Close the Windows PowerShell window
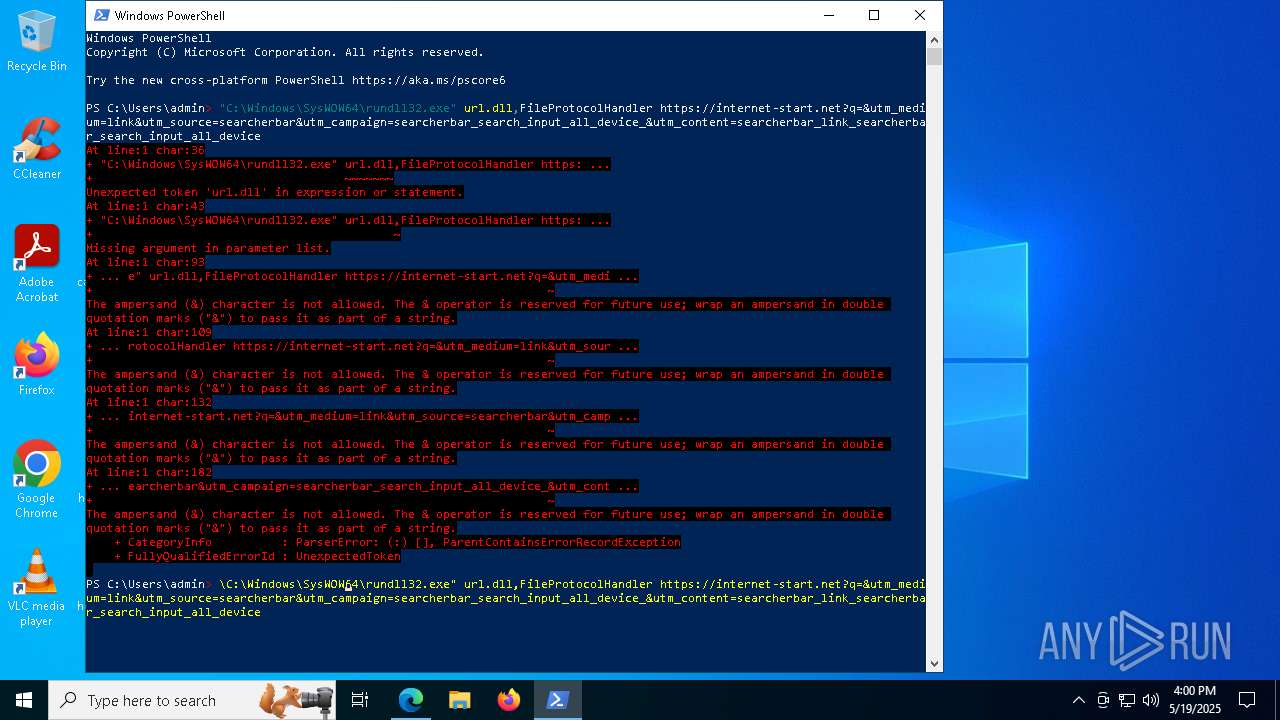The image size is (1280, 720). pyautogui.click(x=920, y=15)
